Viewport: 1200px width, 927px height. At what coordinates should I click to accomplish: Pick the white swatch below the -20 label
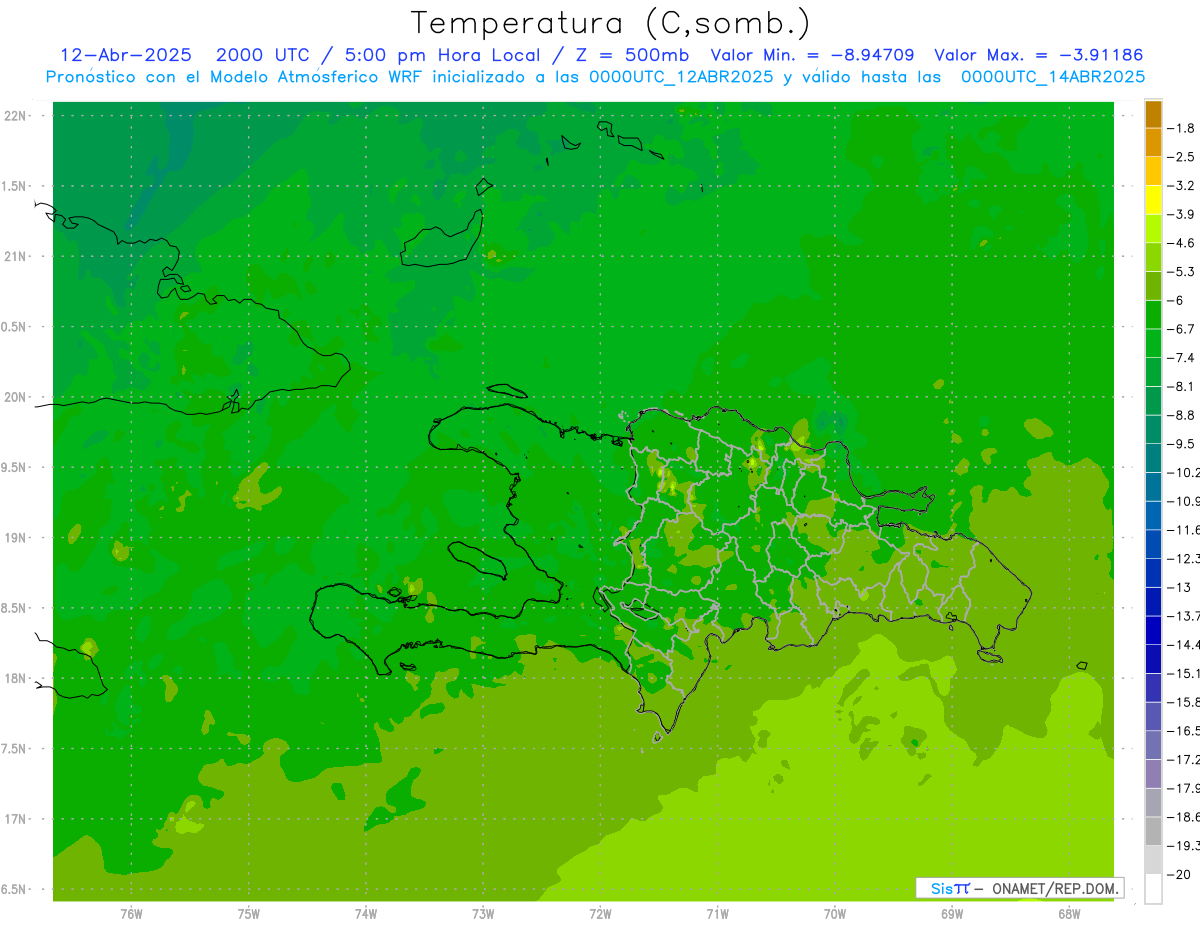pos(1153,889)
